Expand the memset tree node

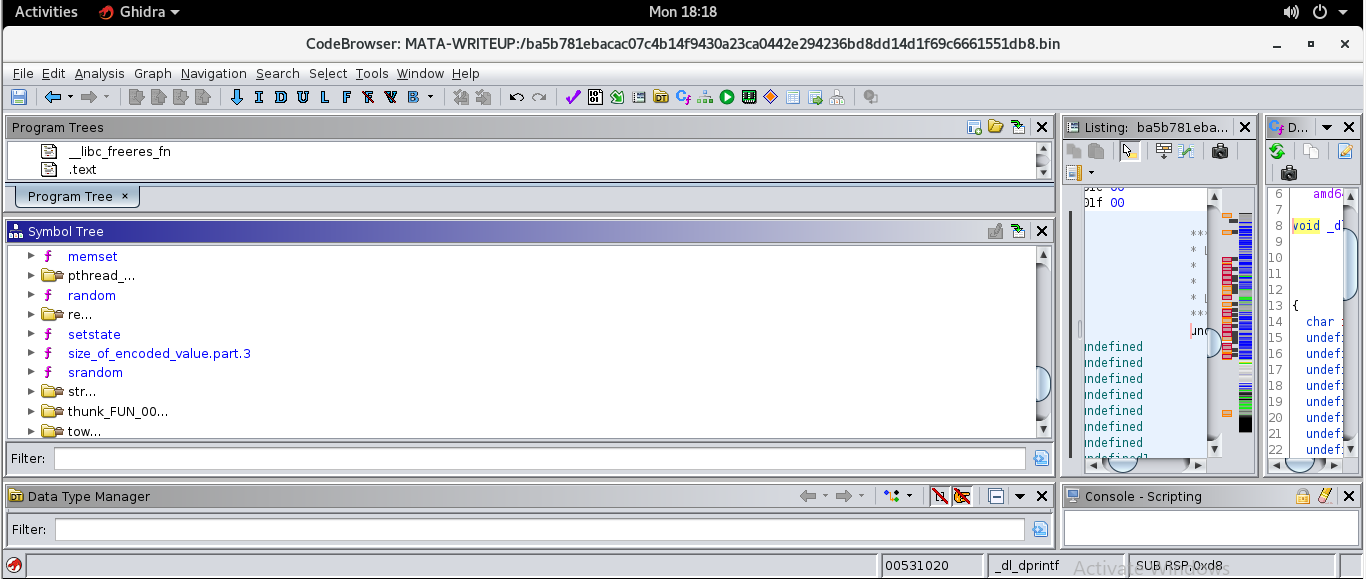(x=31, y=256)
